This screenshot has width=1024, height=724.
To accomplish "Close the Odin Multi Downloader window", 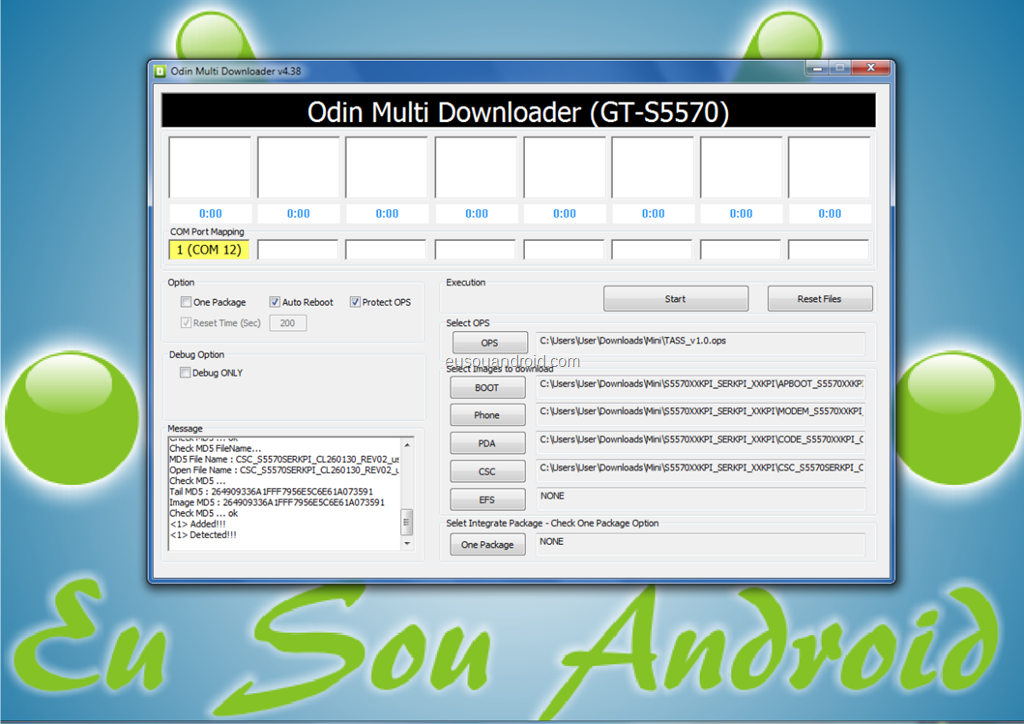I will (871, 68).
